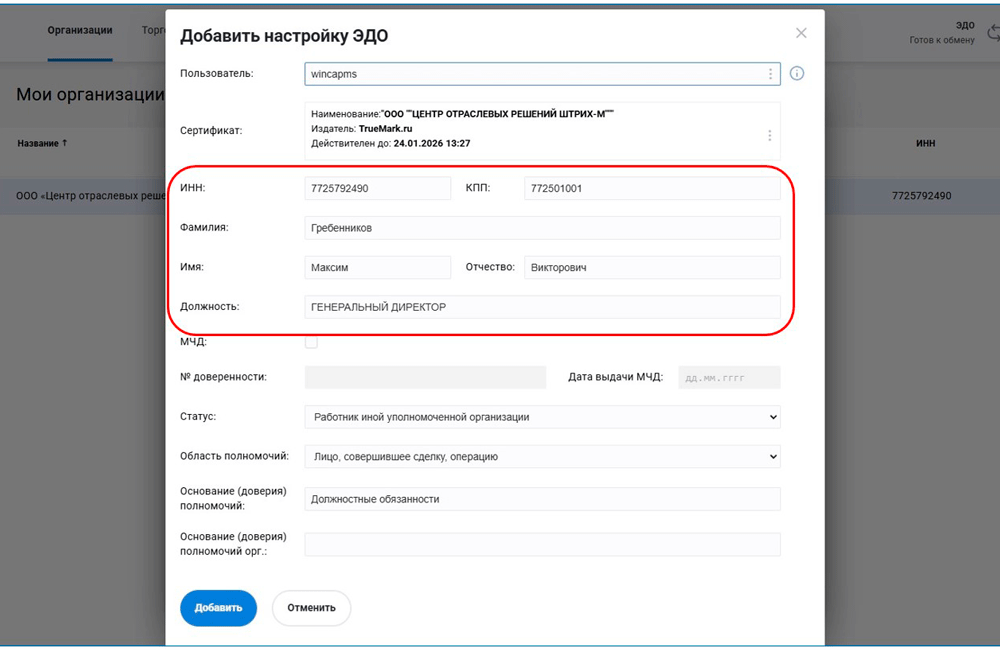The height and width of the screenshot is (650, 1000).
Task: Click the Основание (доверия) полномочий орг. field
Action: pyautogui.click(x=541, y=544)
